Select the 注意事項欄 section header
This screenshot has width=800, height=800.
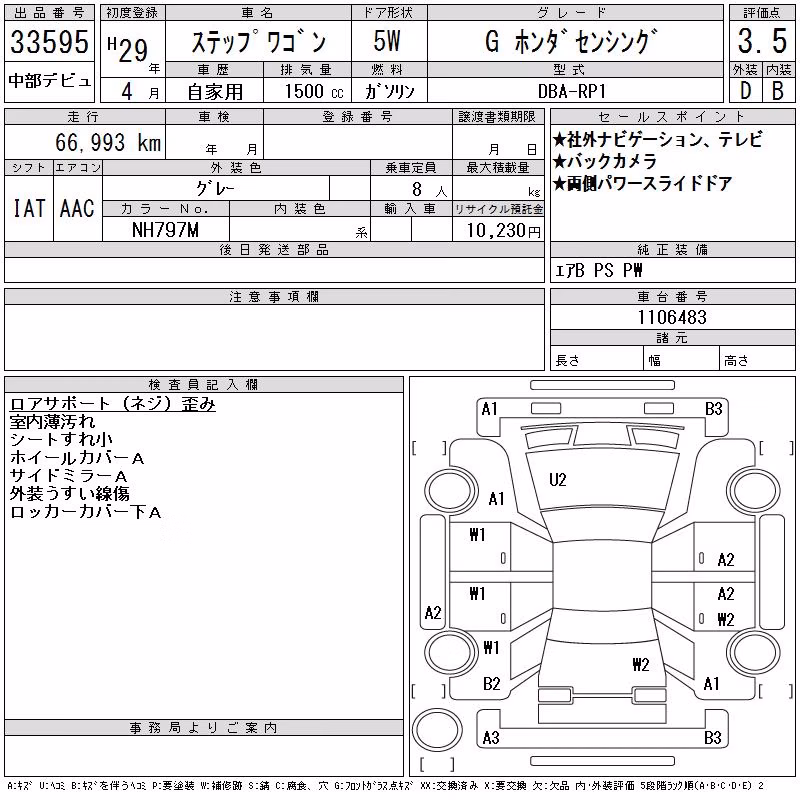pos(274,296)
